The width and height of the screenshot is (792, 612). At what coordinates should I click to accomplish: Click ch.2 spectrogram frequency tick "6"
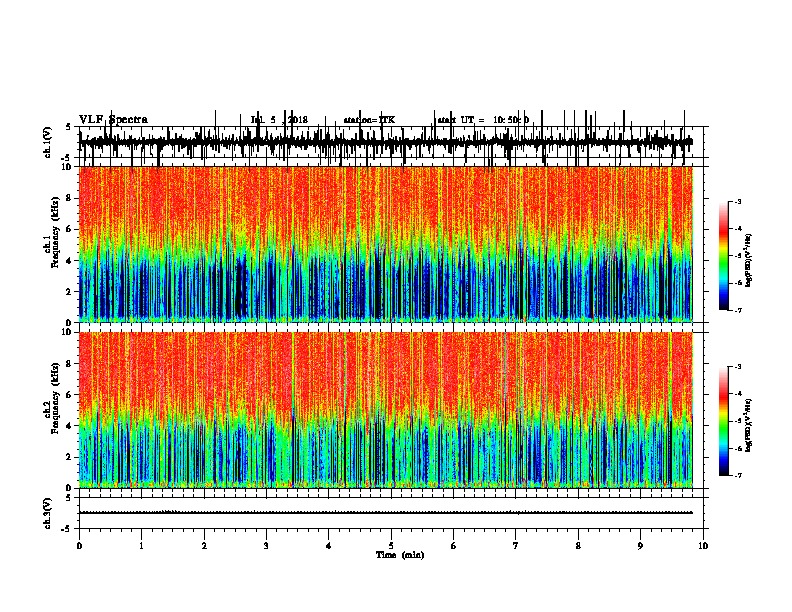point(70,395)
